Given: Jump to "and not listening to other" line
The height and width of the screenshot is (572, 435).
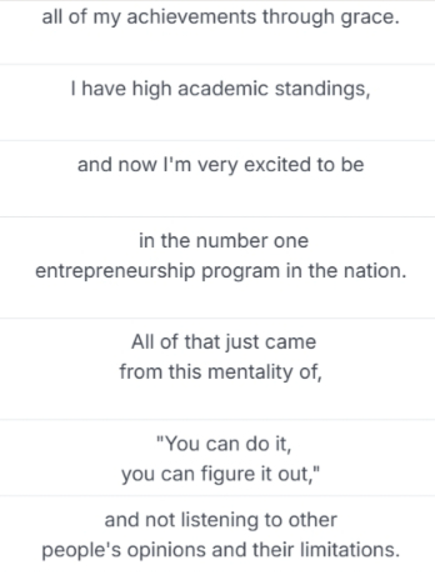Looking at the screenshot, I should pyautogui.click(x=220, y=520).
